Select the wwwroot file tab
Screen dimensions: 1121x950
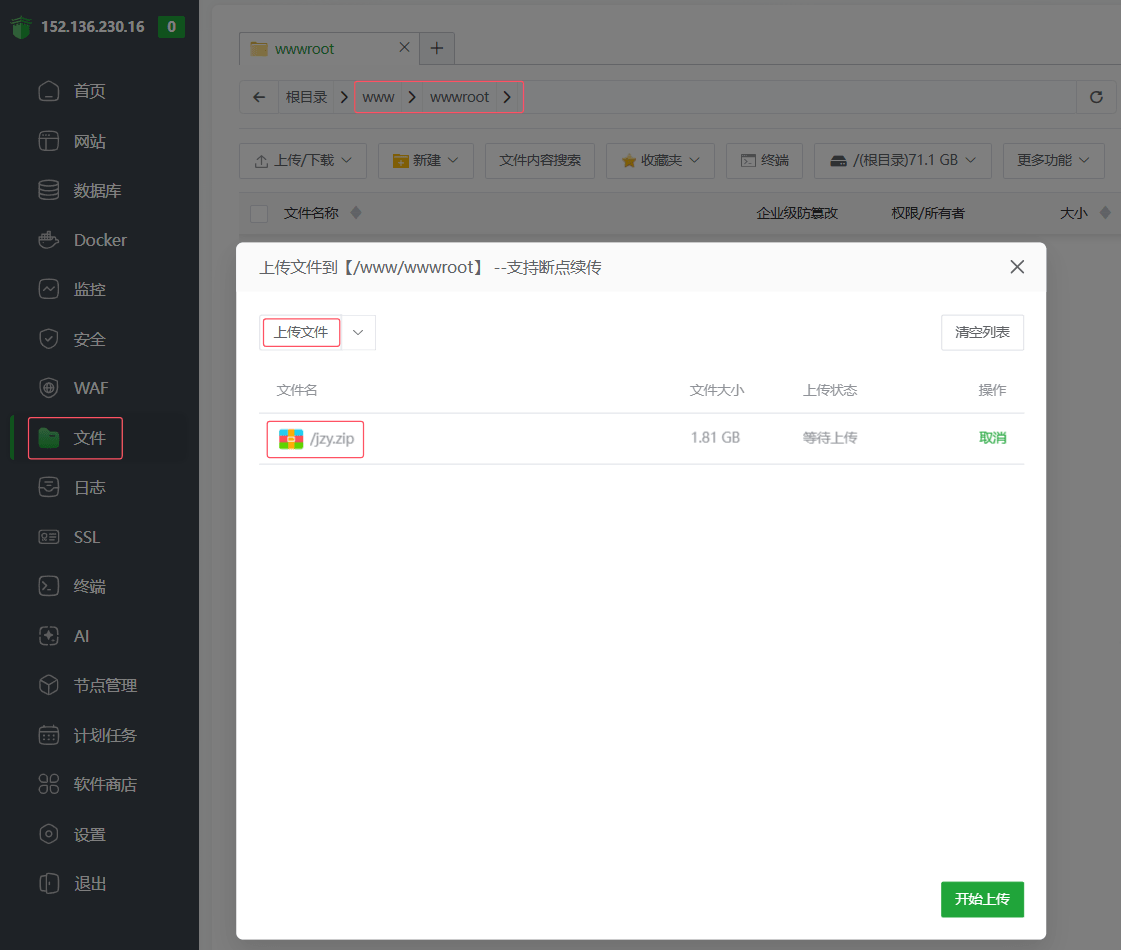330,49
